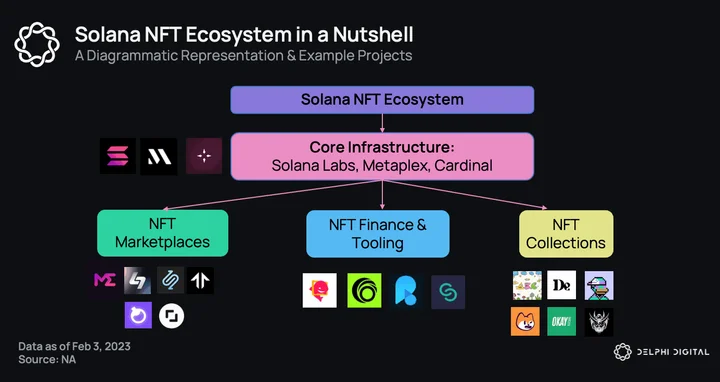This screenshot has width=720, height=382.
Task: Select the NFT Finance & Tooling box
Action: 378,234
